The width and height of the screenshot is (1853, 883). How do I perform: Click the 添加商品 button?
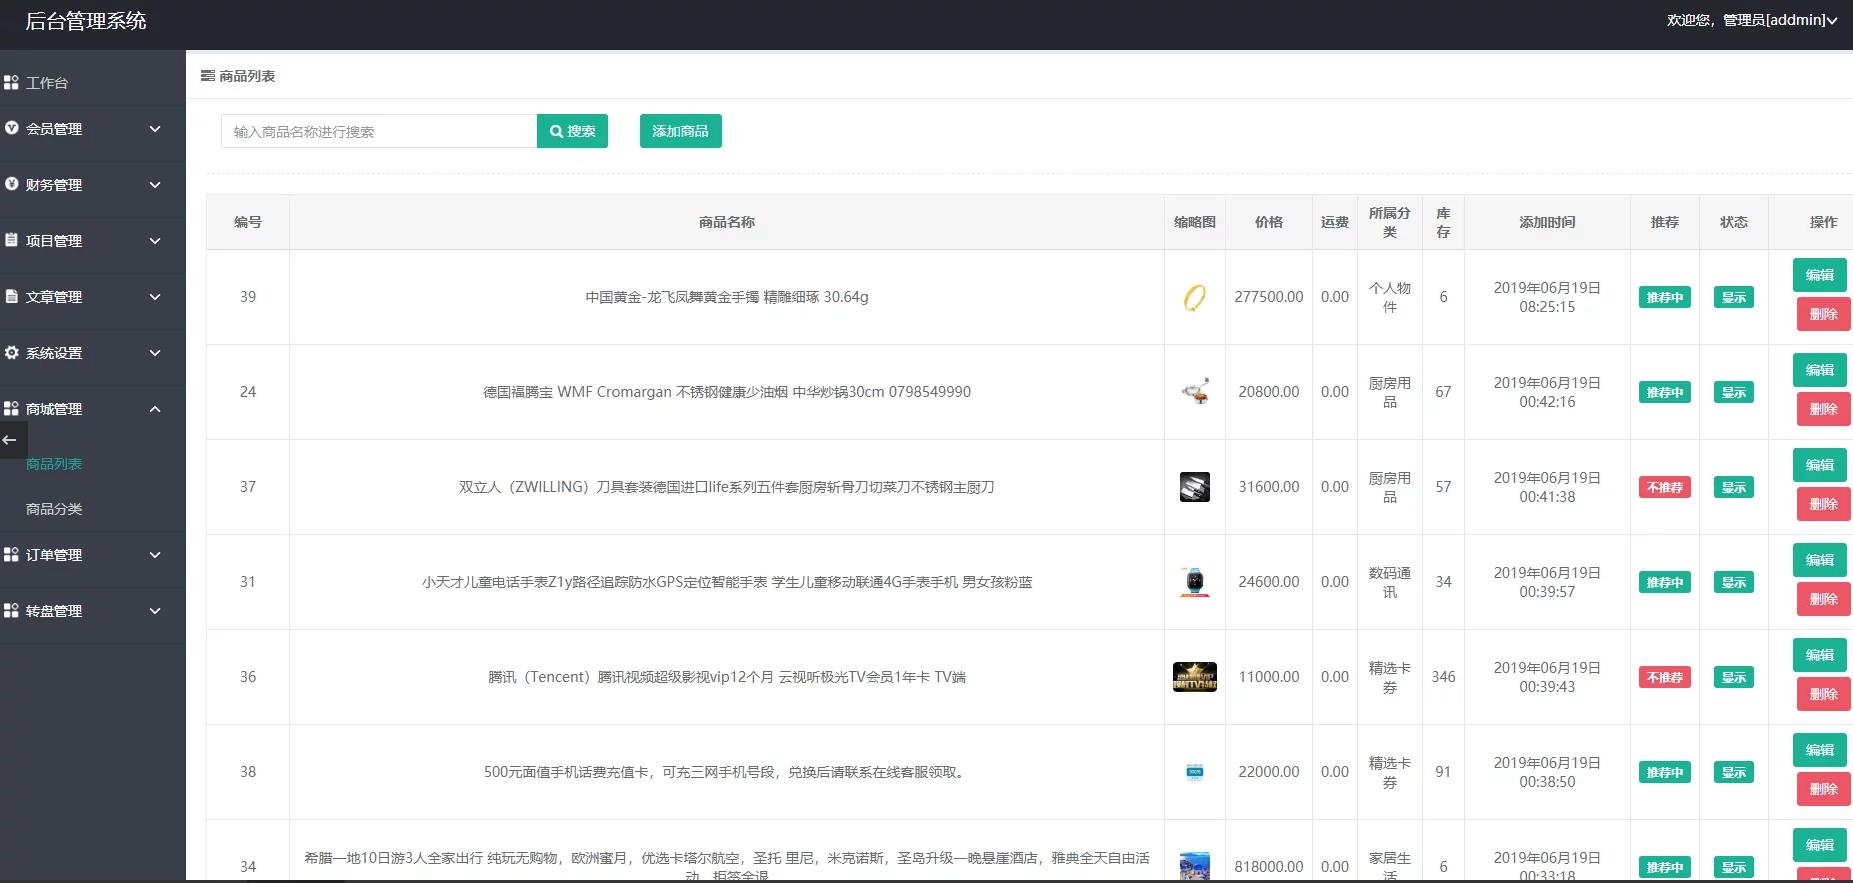(x=680, y=131)
